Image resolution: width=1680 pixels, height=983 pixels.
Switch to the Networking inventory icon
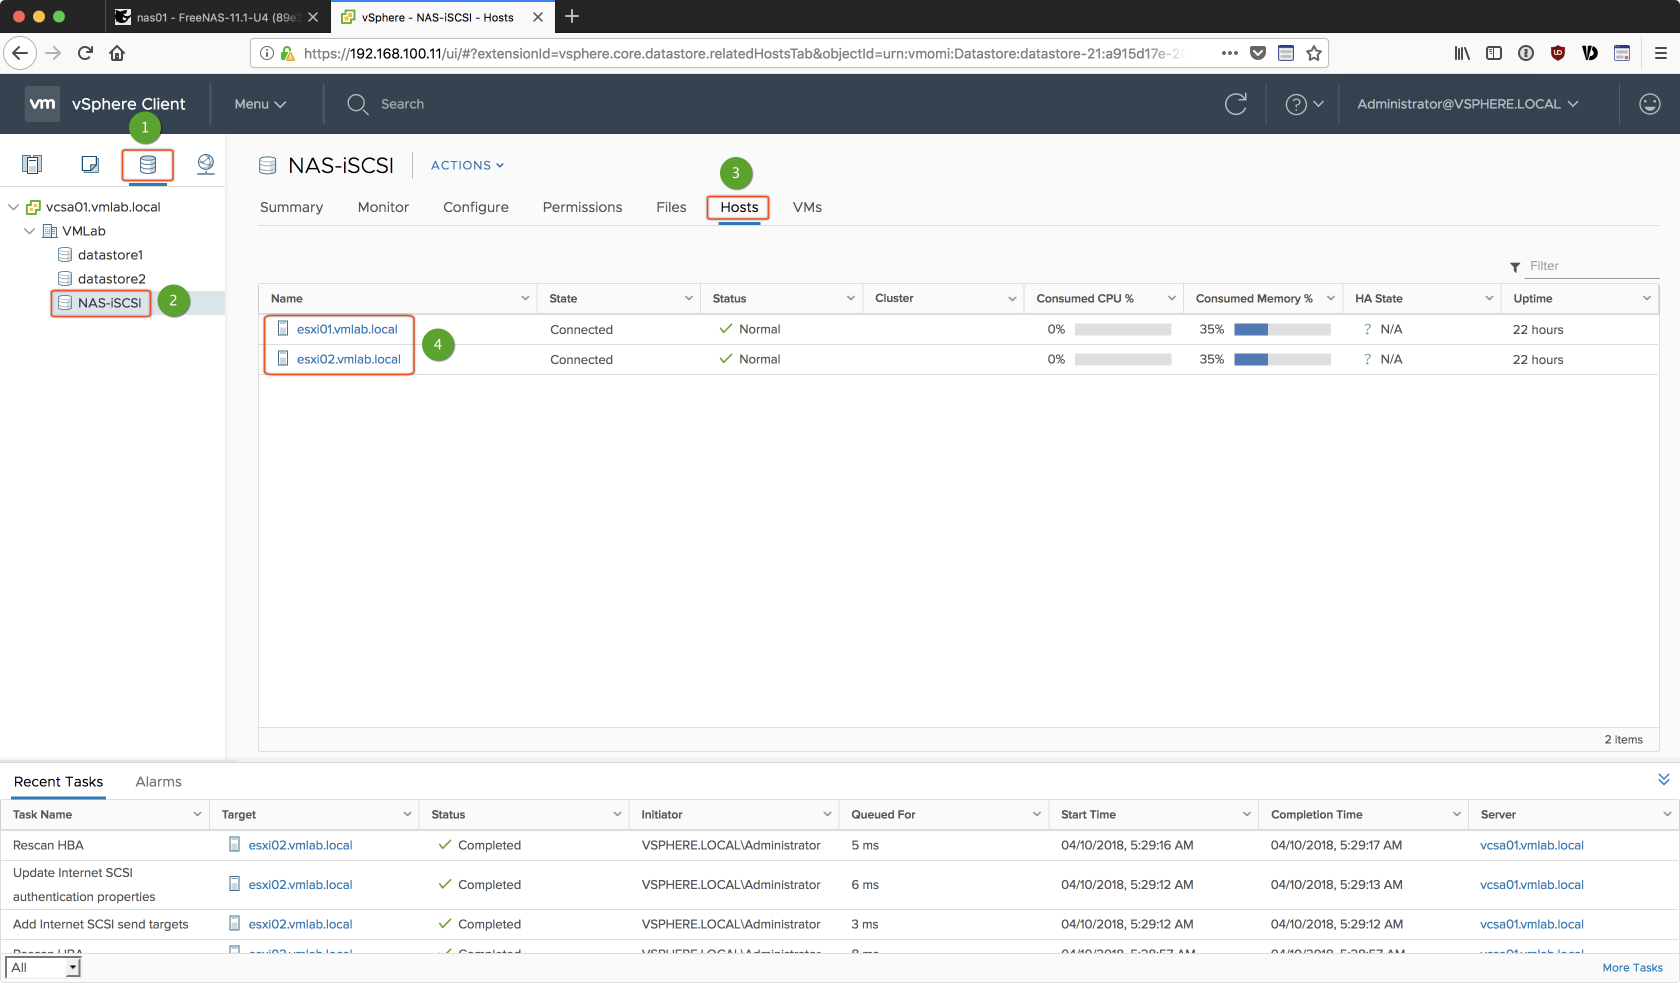click(206, 165)
